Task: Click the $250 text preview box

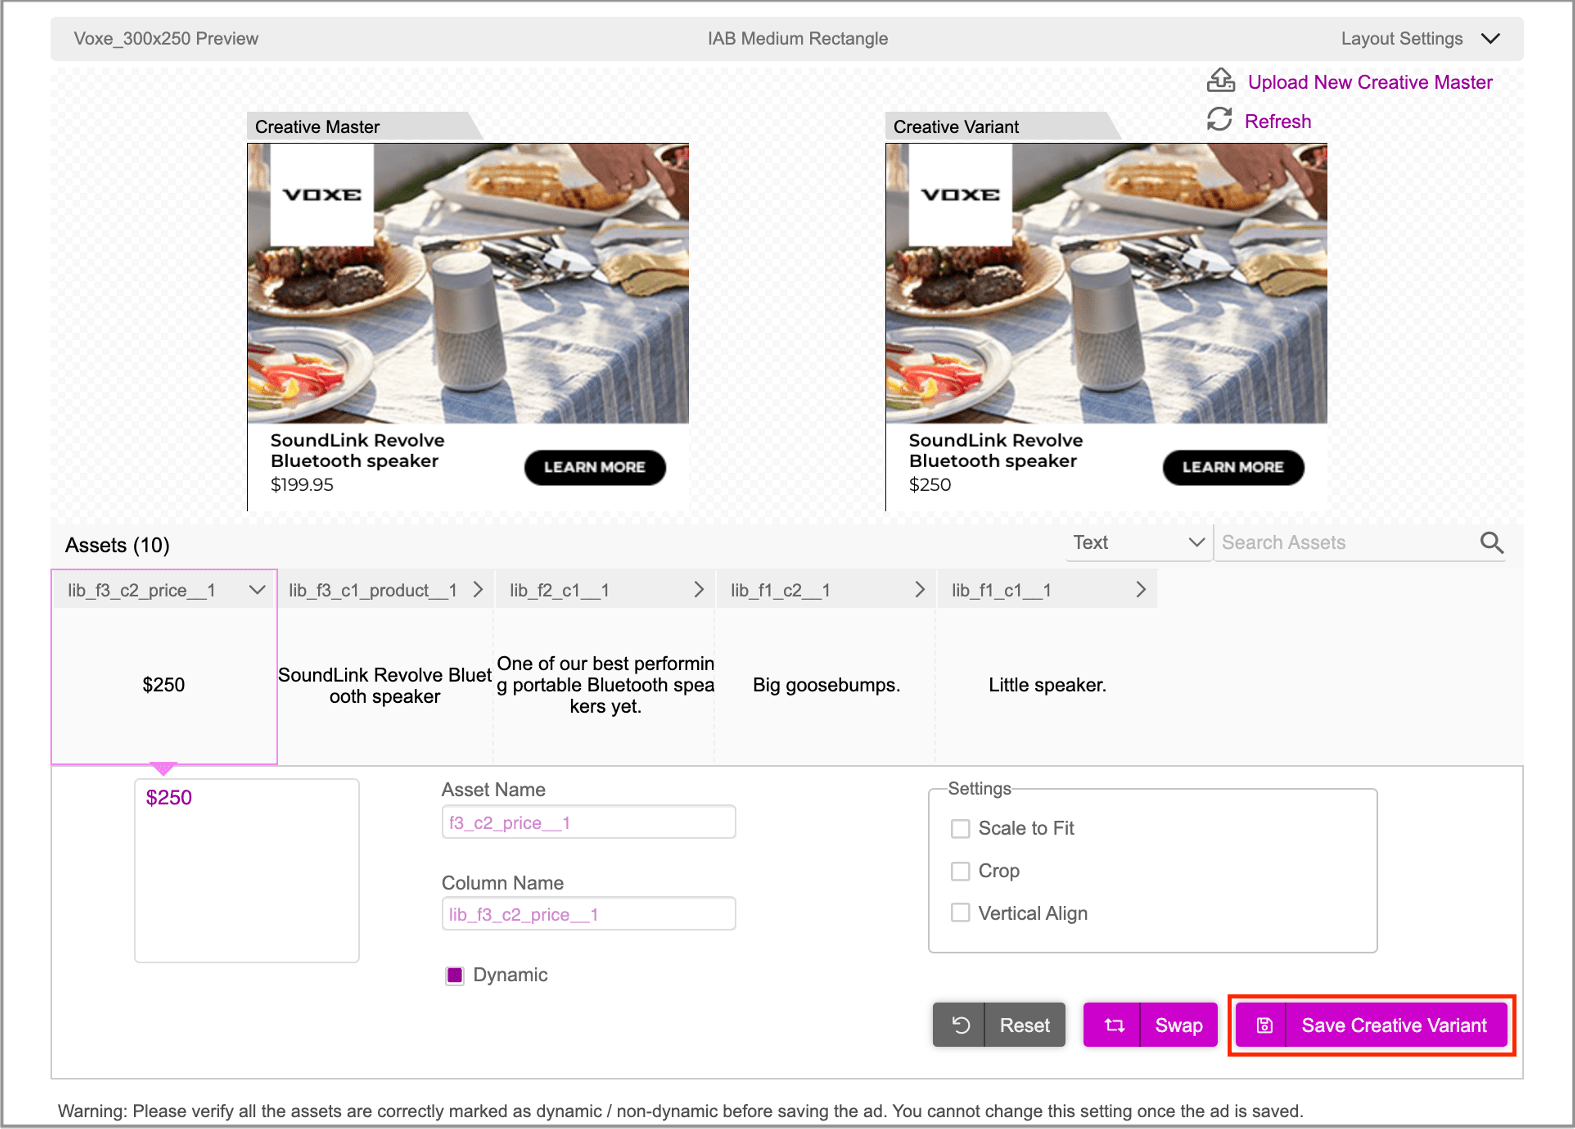Action: 247,871
